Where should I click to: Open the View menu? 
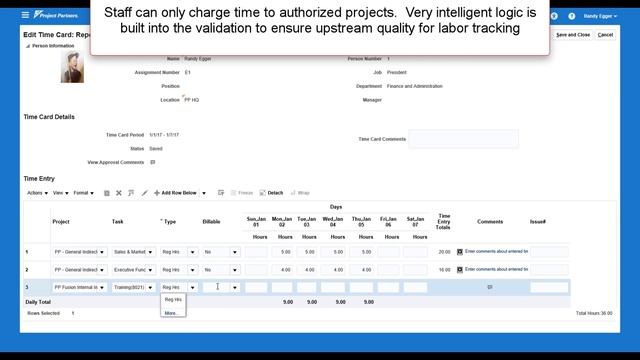click(60, 193)
